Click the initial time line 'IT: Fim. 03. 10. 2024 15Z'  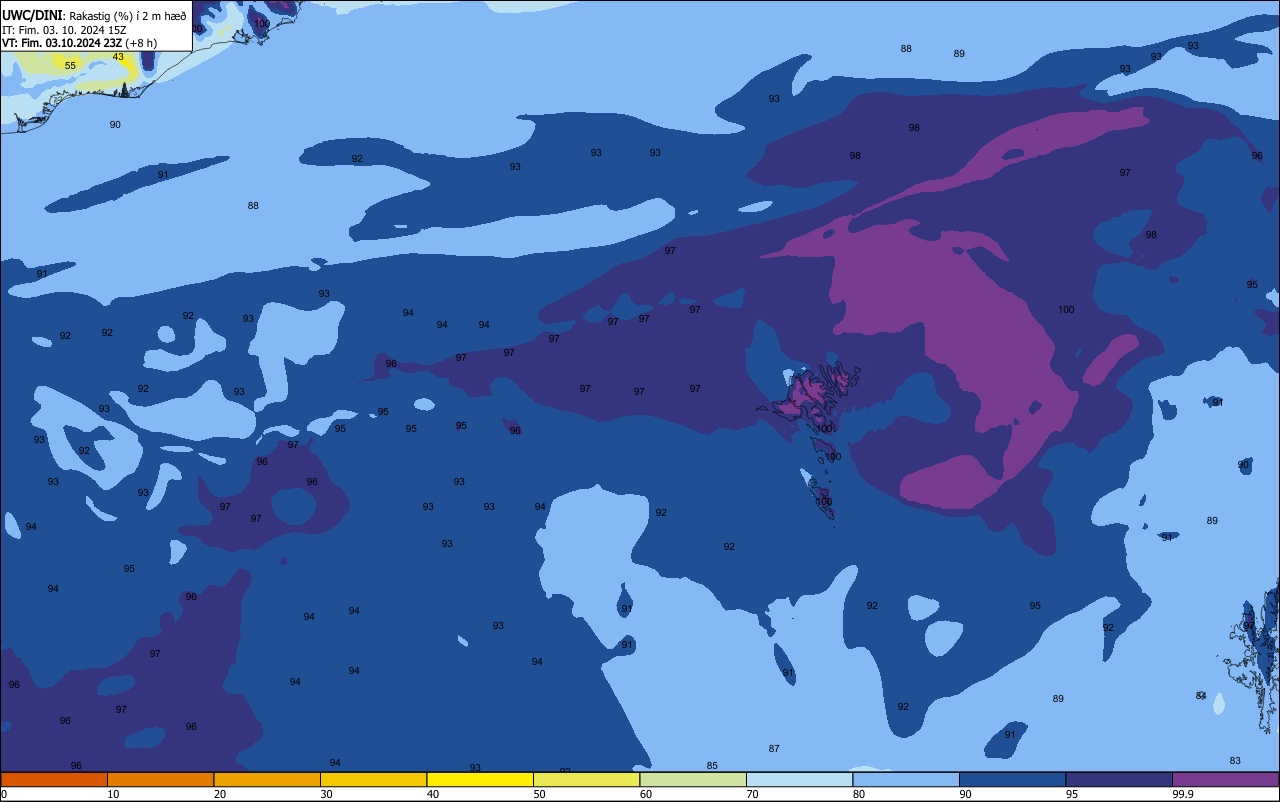point(64,30)
